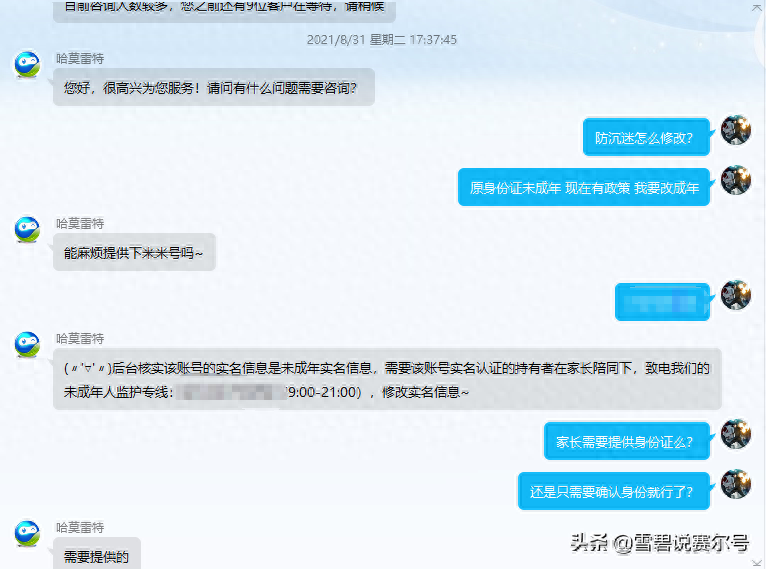Select the user avatar next to 家长需要提供身份证么?
This screenshot has height=569, width=766.
pos(736,434)
